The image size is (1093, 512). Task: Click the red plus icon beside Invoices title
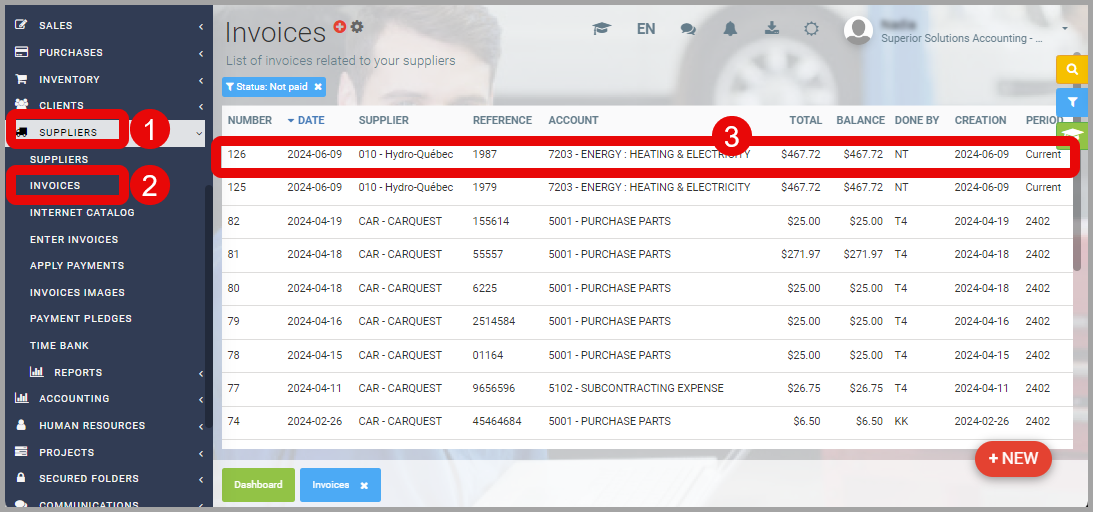(x=340, y=27)
